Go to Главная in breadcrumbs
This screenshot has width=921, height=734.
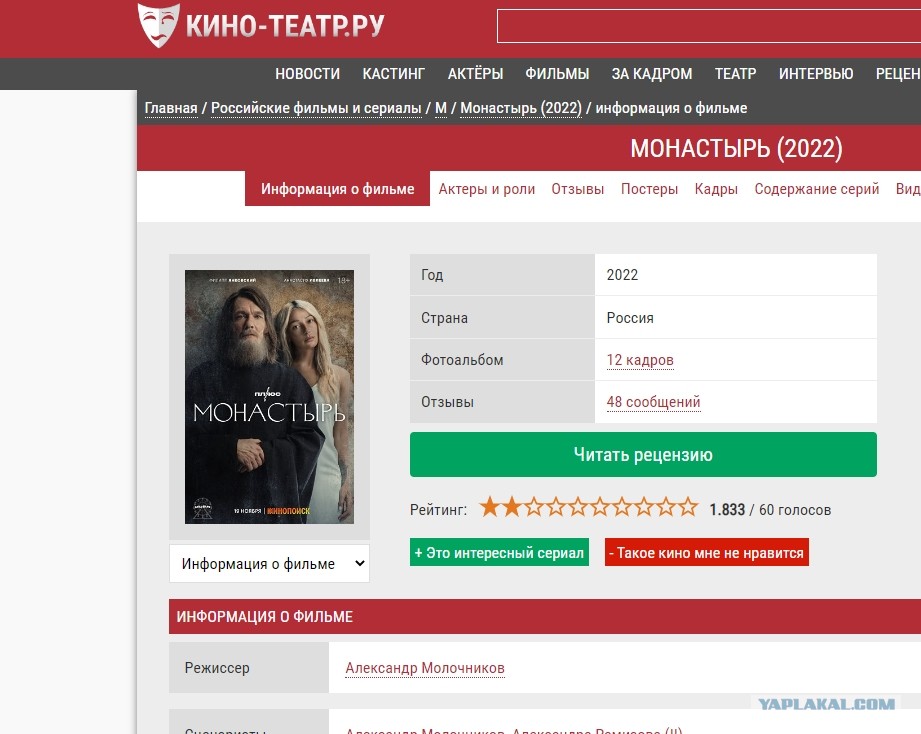pos(171,108)
